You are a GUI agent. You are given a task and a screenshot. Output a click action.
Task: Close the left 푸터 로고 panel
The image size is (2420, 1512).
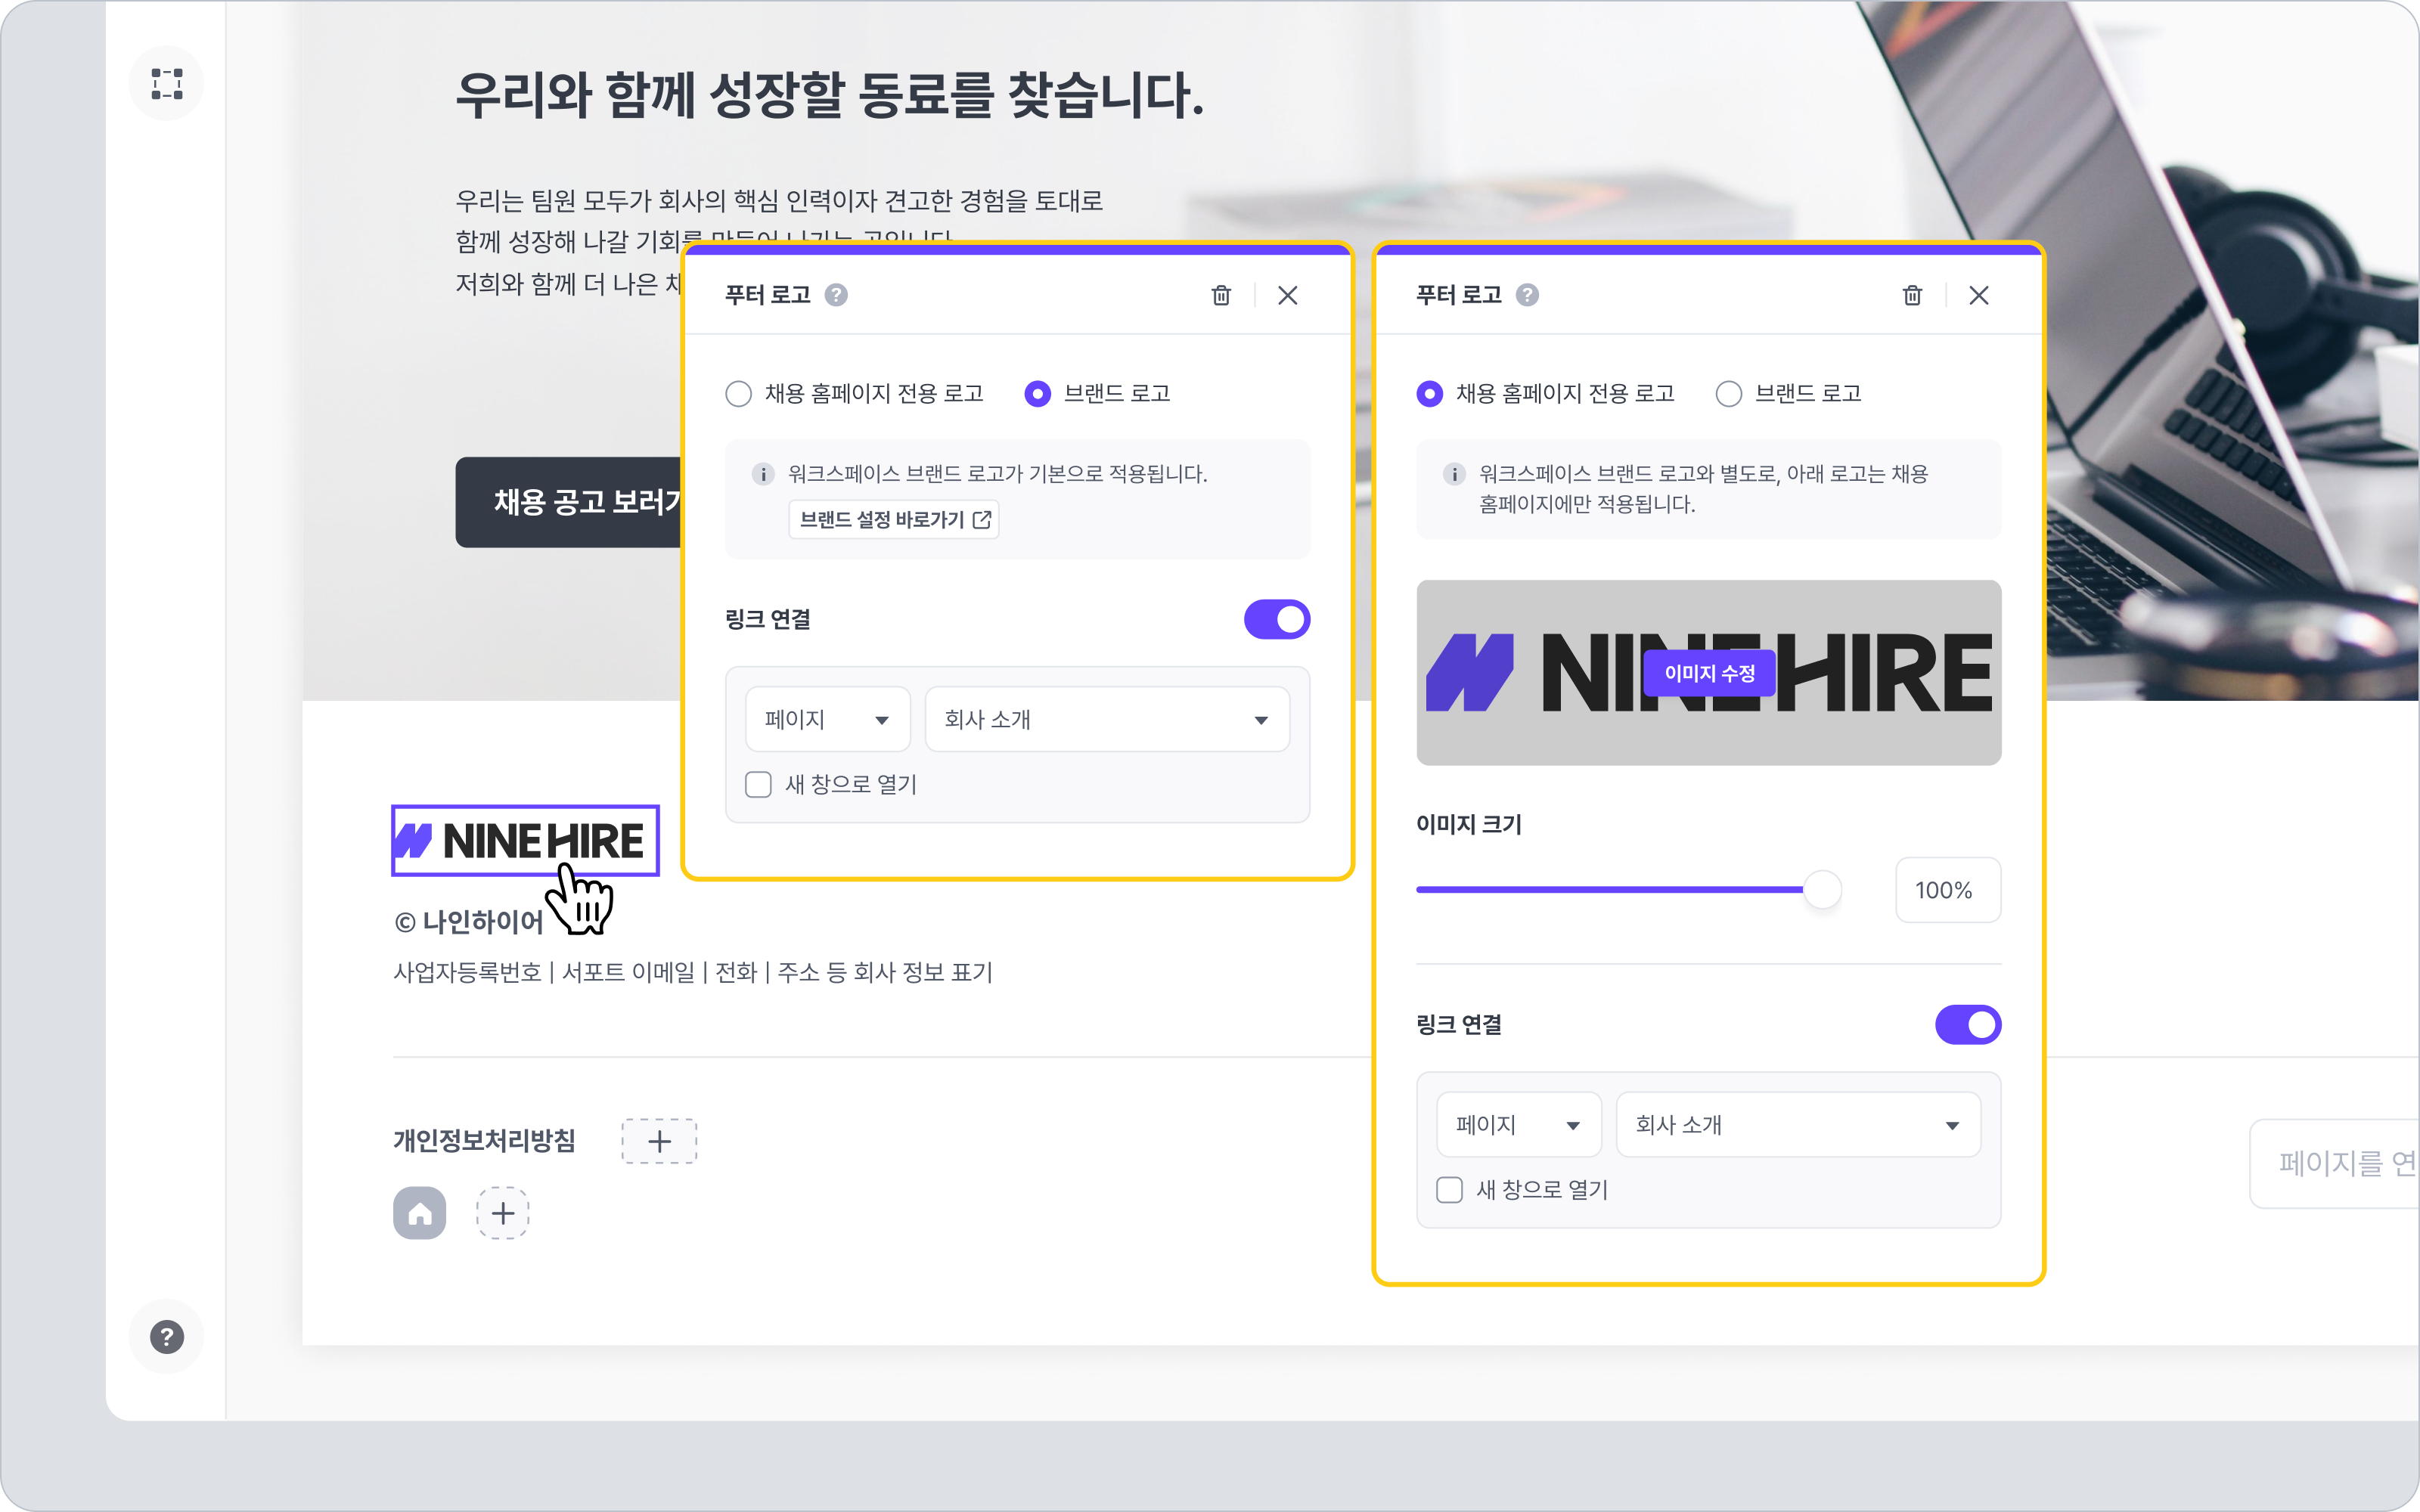pos(1287,295)
